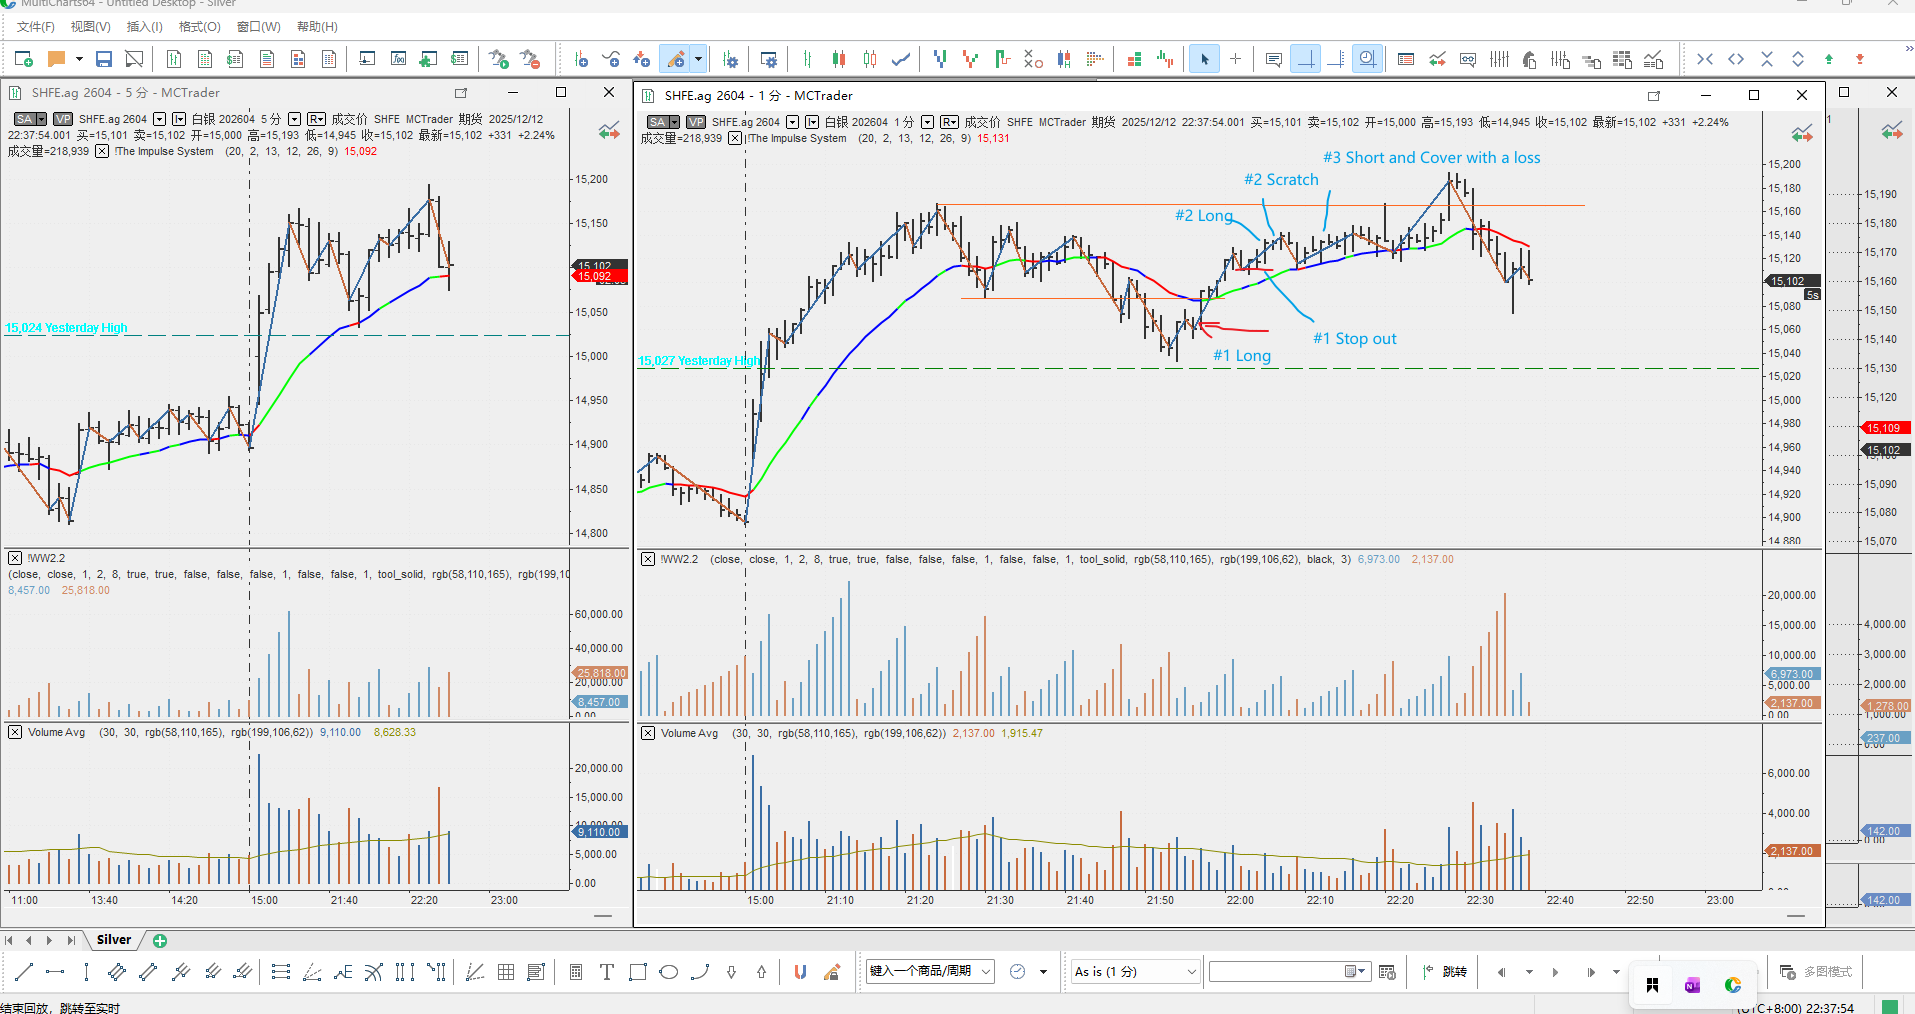Toggle Volume Avg study checkbox in 5-minute chart
The width and height of the screenshot is (1915, 1014).
pyautogui.click(x=15, y=732)
